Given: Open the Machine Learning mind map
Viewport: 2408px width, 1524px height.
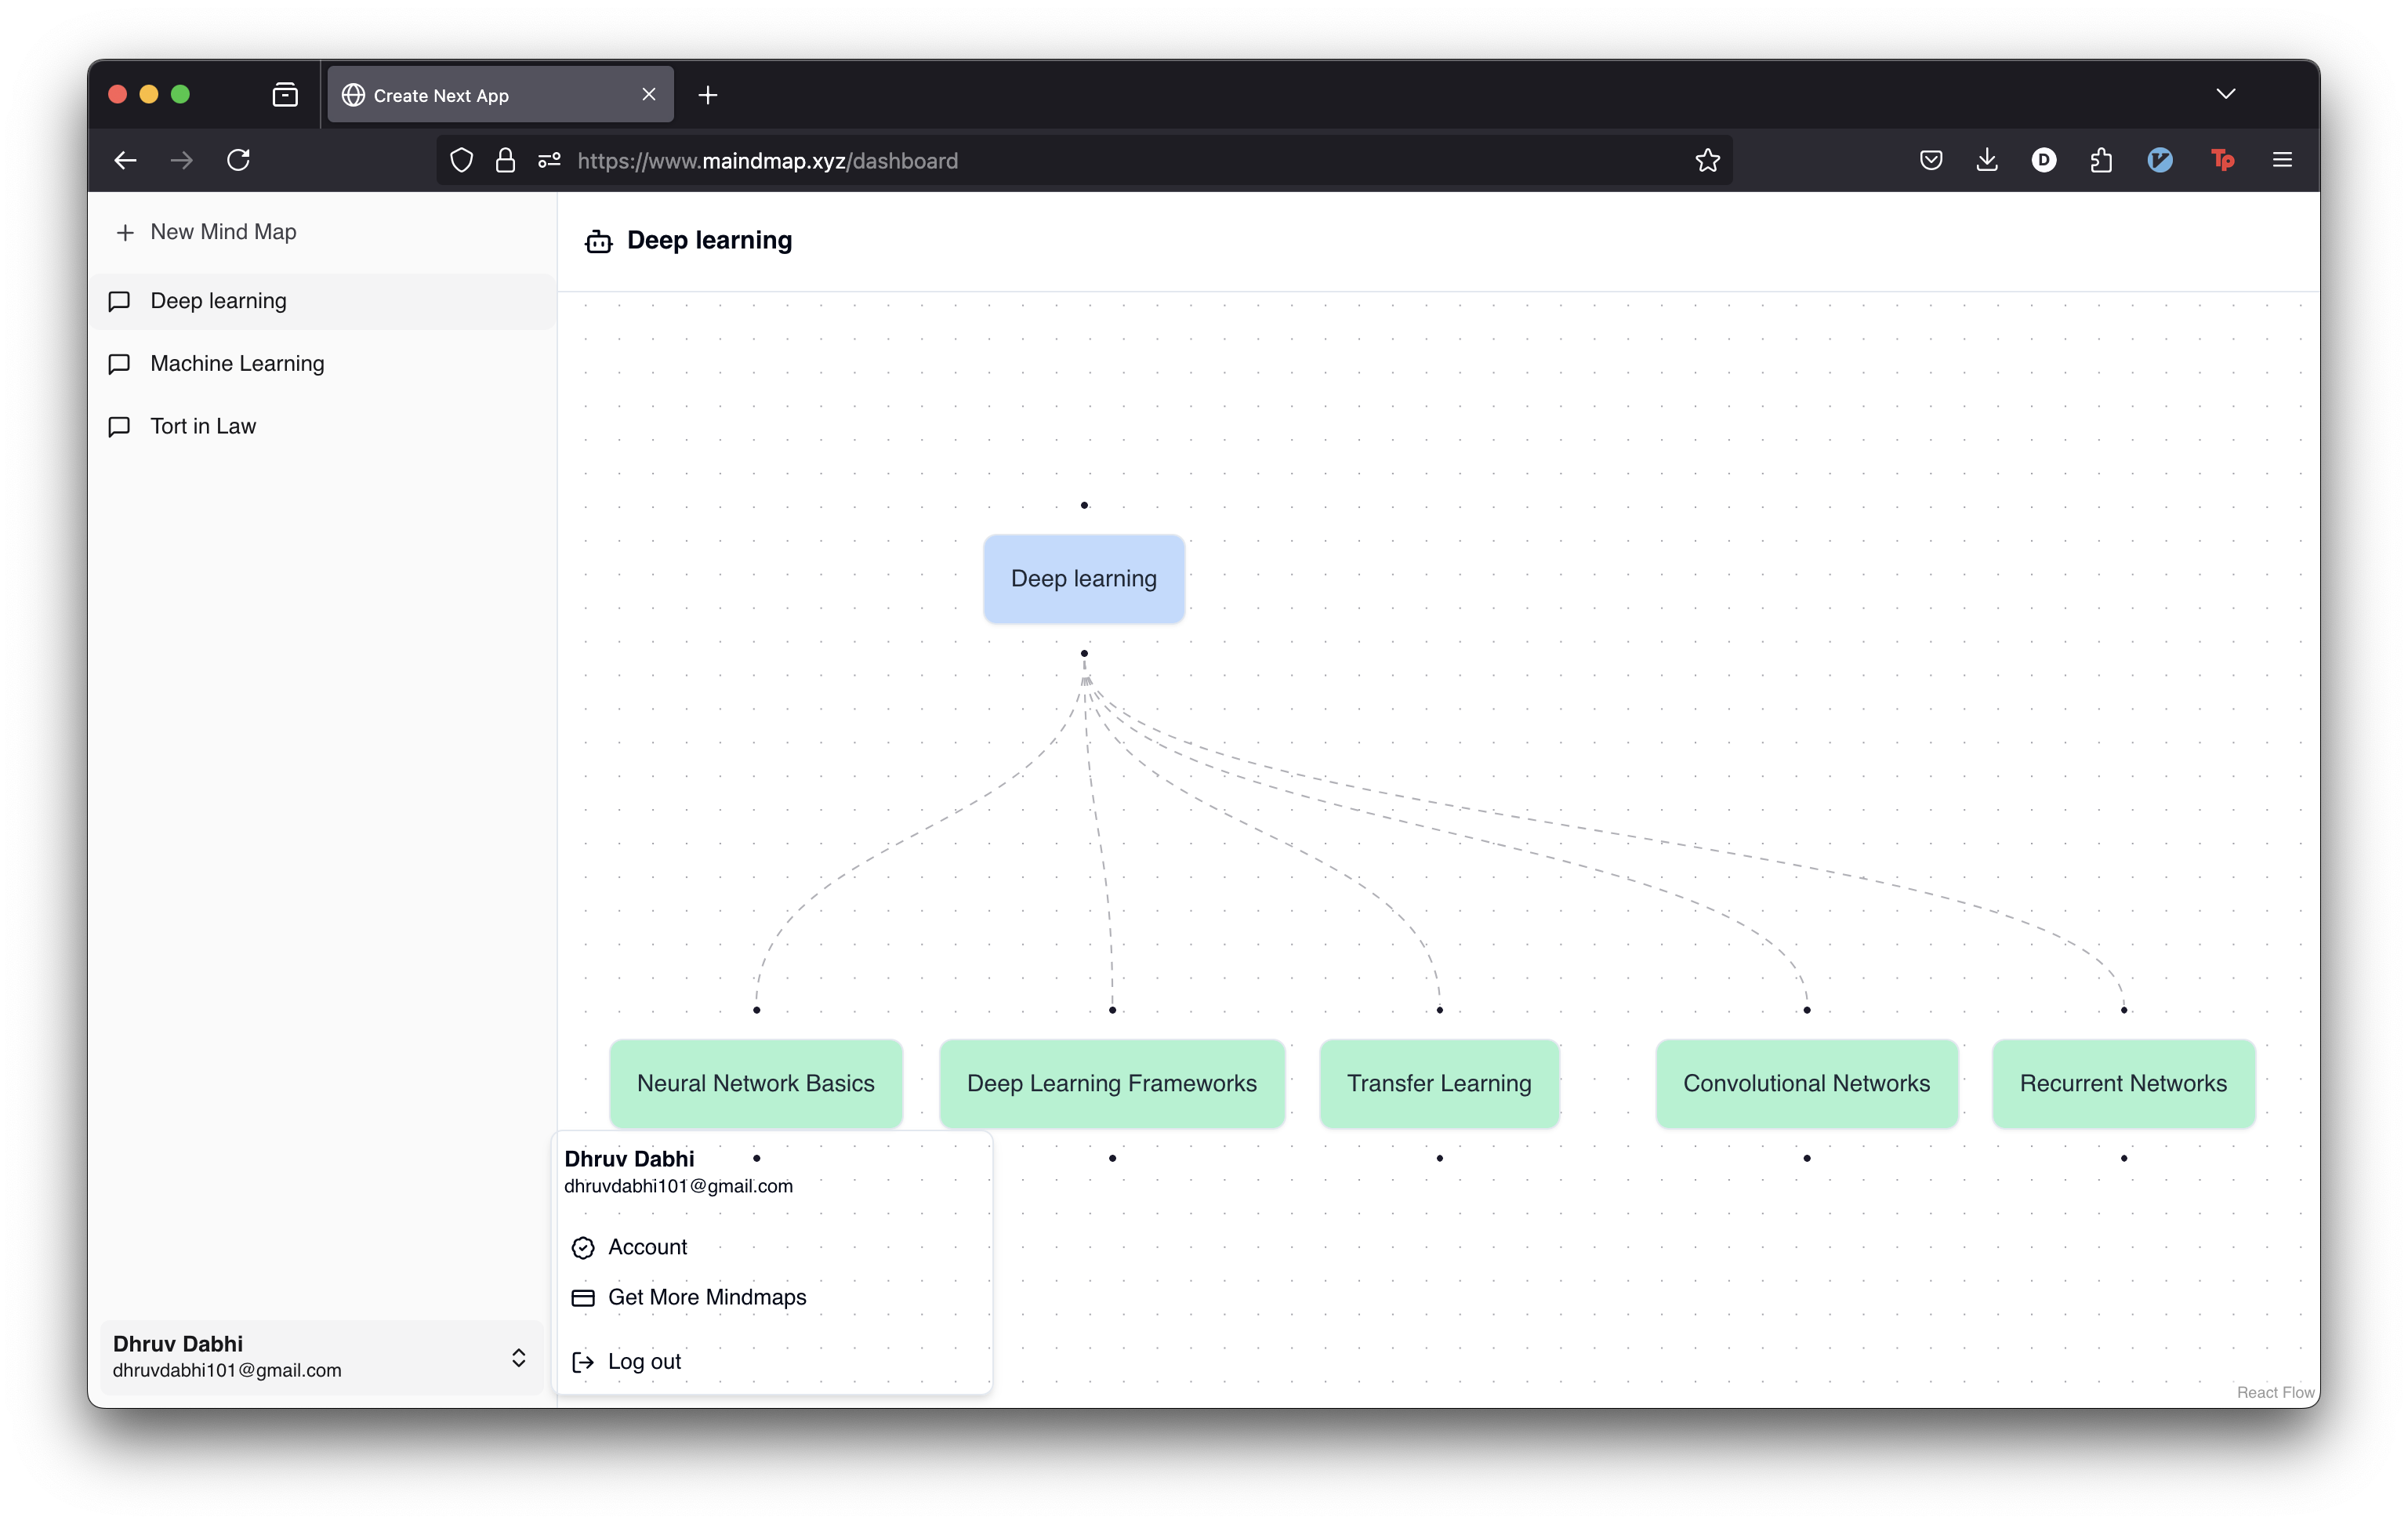Looking at the screenshot, I should (322, 363).
